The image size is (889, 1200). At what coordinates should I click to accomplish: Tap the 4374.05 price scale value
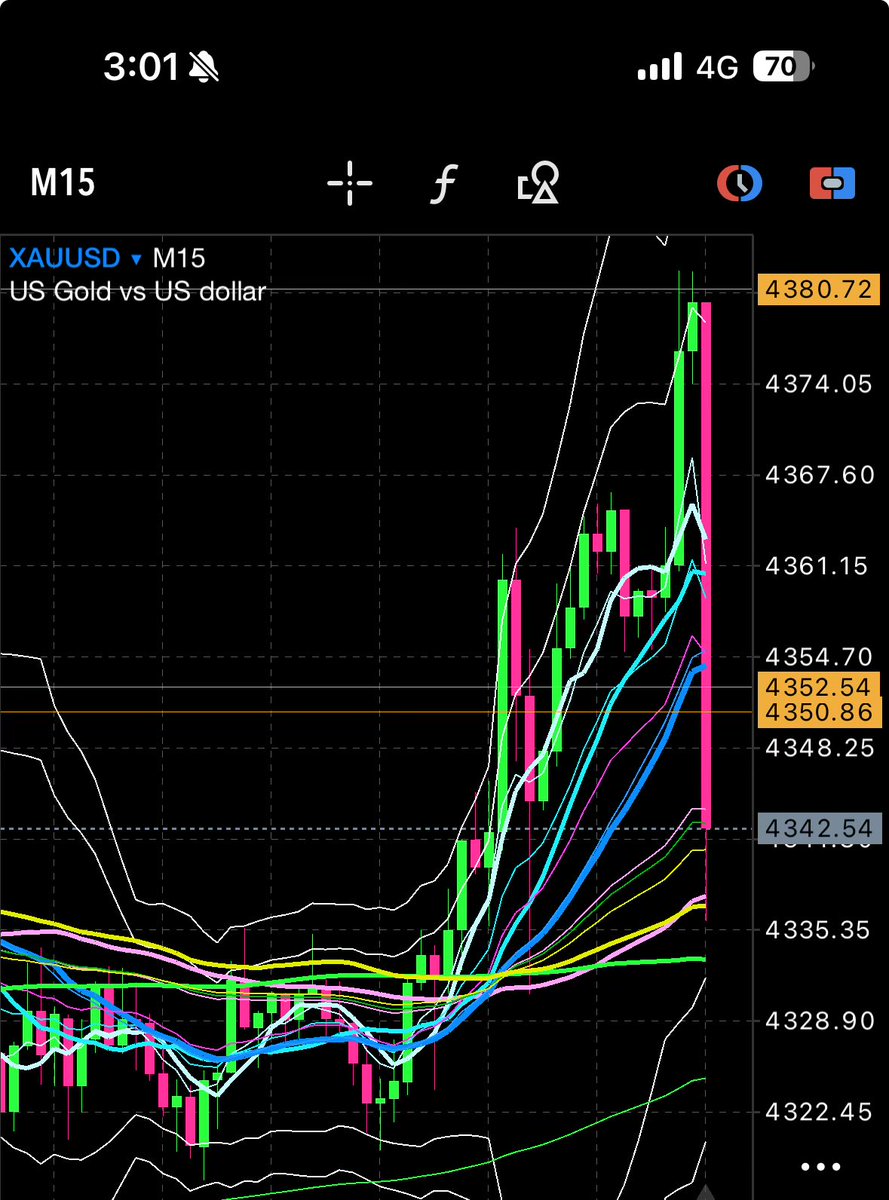(819, 383)
